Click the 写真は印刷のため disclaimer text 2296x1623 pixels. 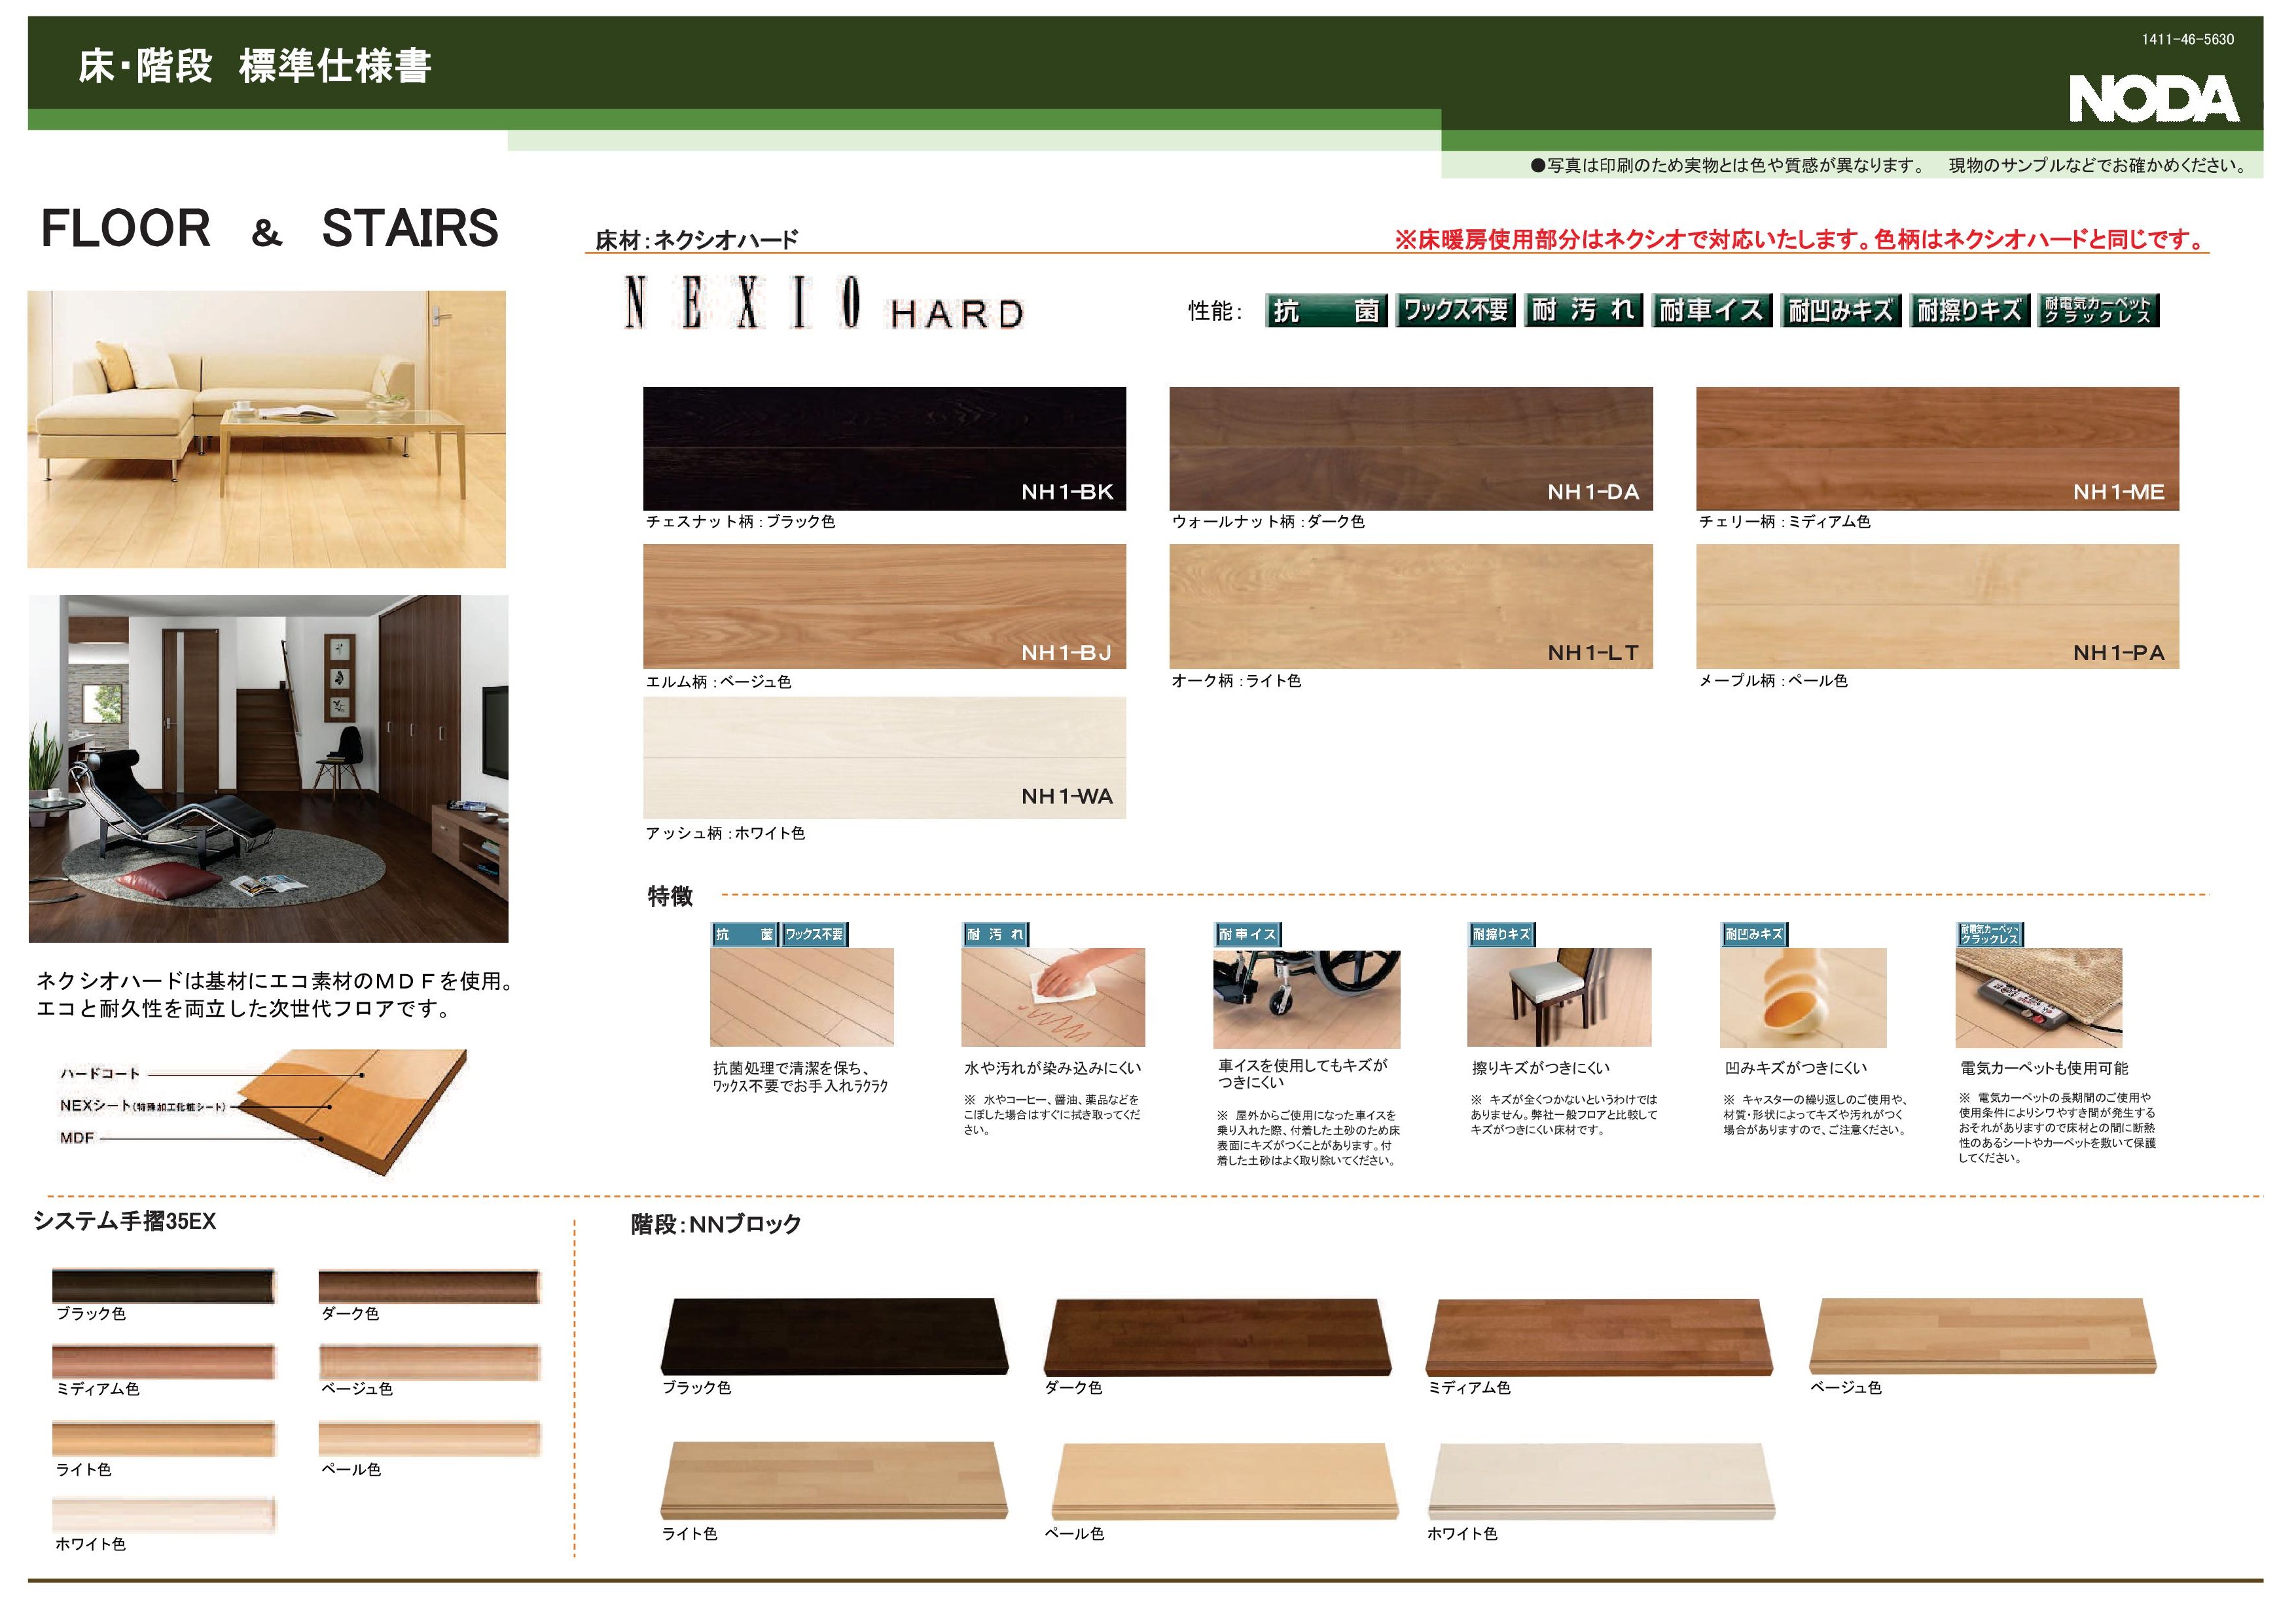coord(1889,166)
